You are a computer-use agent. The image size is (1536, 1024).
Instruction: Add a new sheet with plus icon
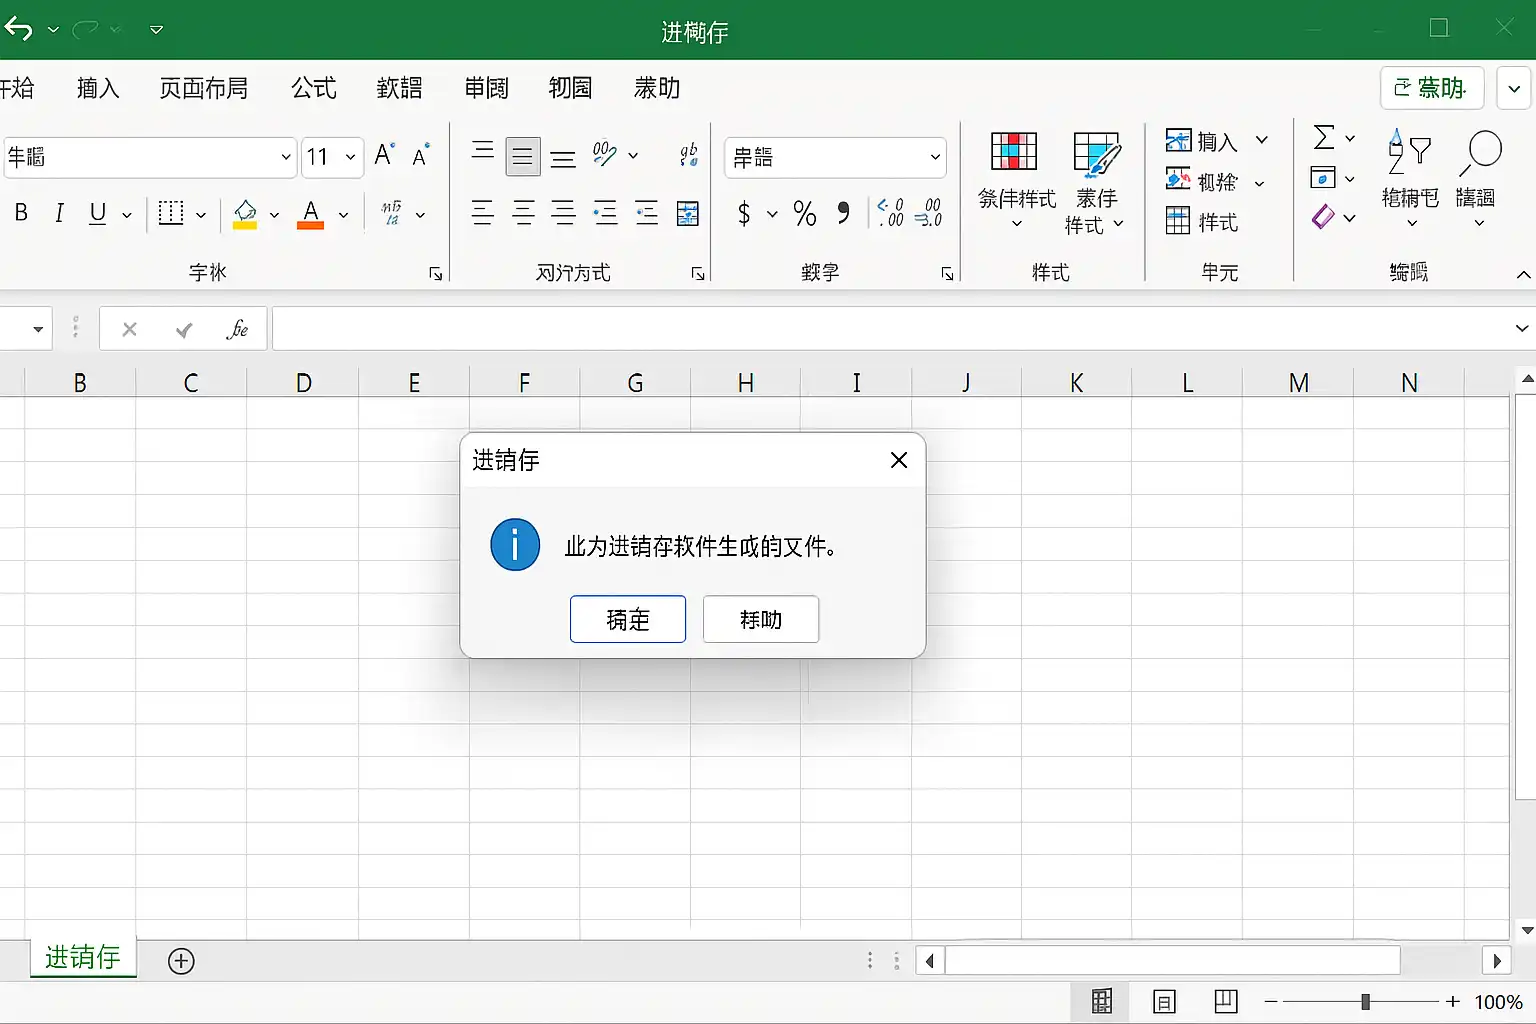(181, 961)
